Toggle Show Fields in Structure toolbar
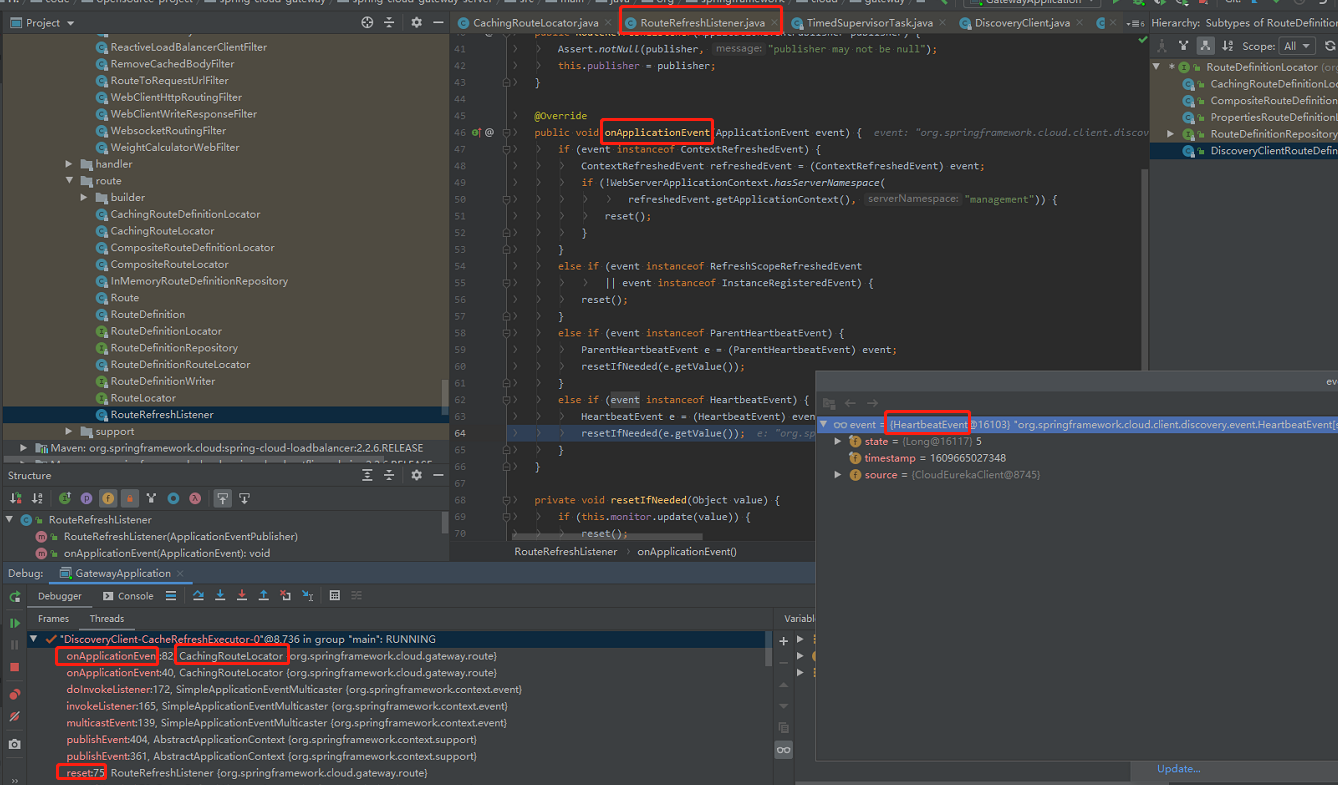Image resolution: width=1338 pixels, height=785 pixels. click(107, 498)
